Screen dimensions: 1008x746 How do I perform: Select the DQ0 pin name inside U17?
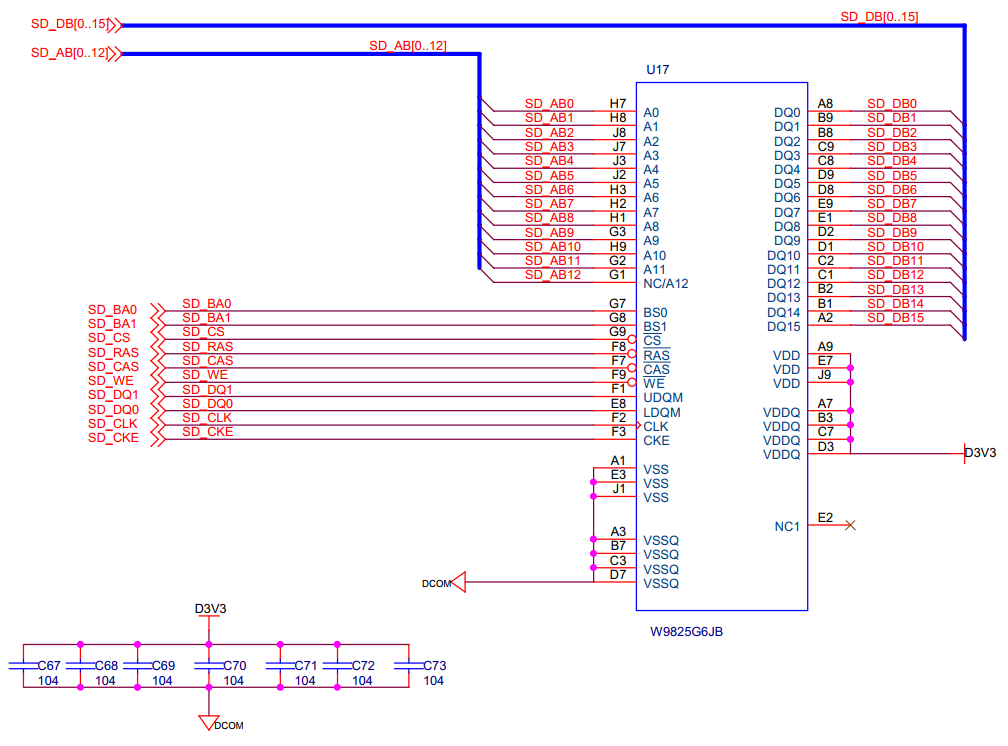click(x=787, y=113)
